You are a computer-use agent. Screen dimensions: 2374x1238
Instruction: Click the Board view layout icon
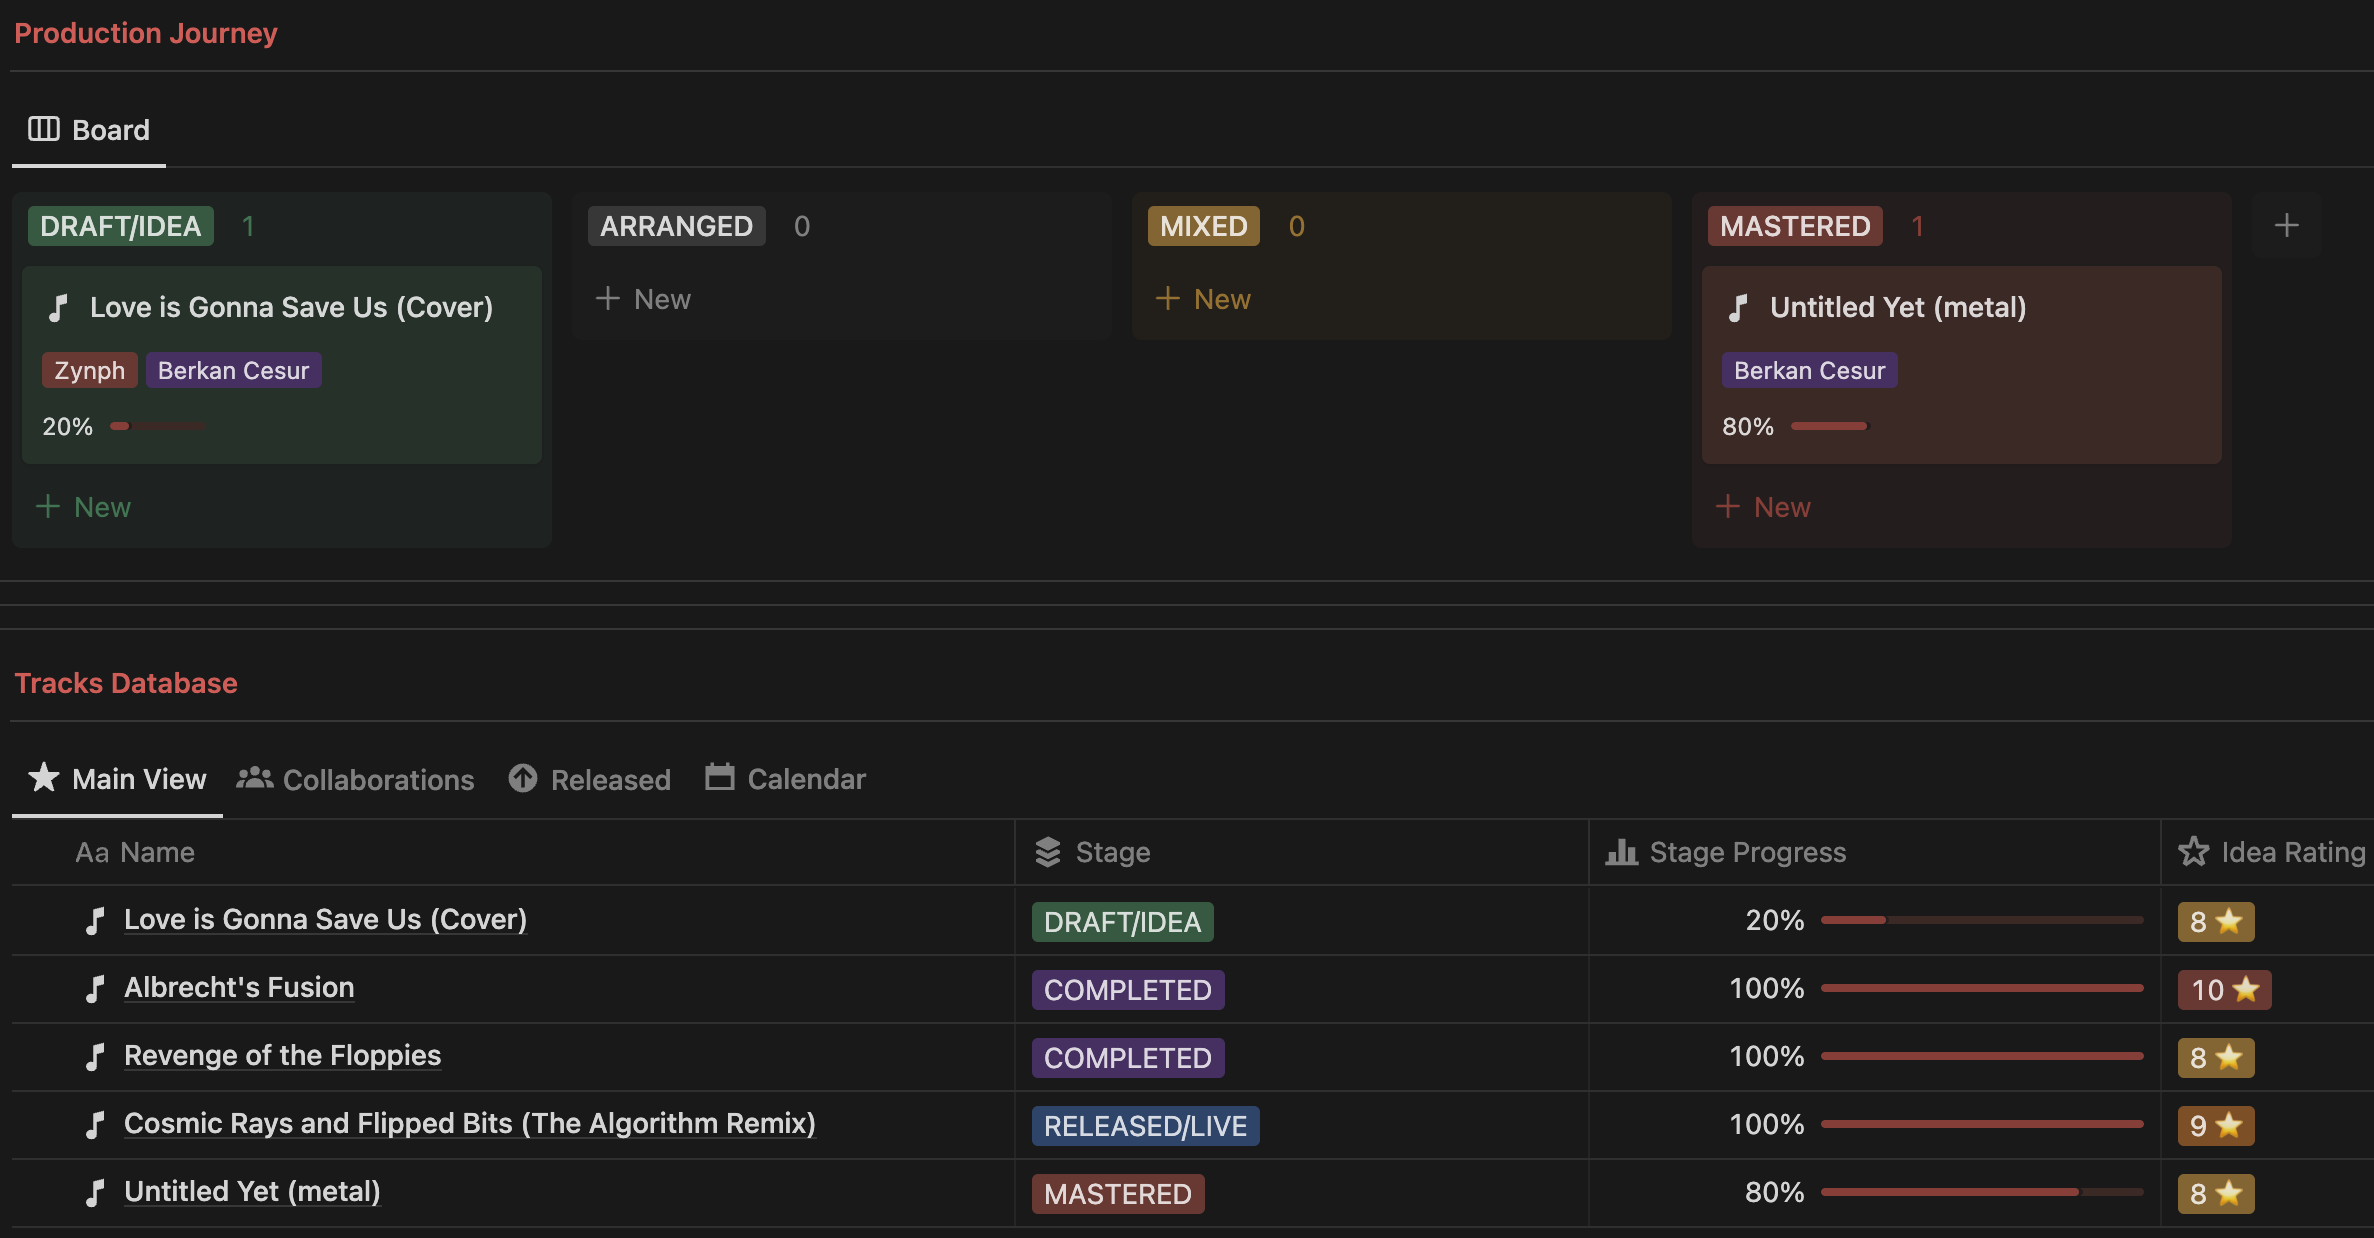point(44,129)
